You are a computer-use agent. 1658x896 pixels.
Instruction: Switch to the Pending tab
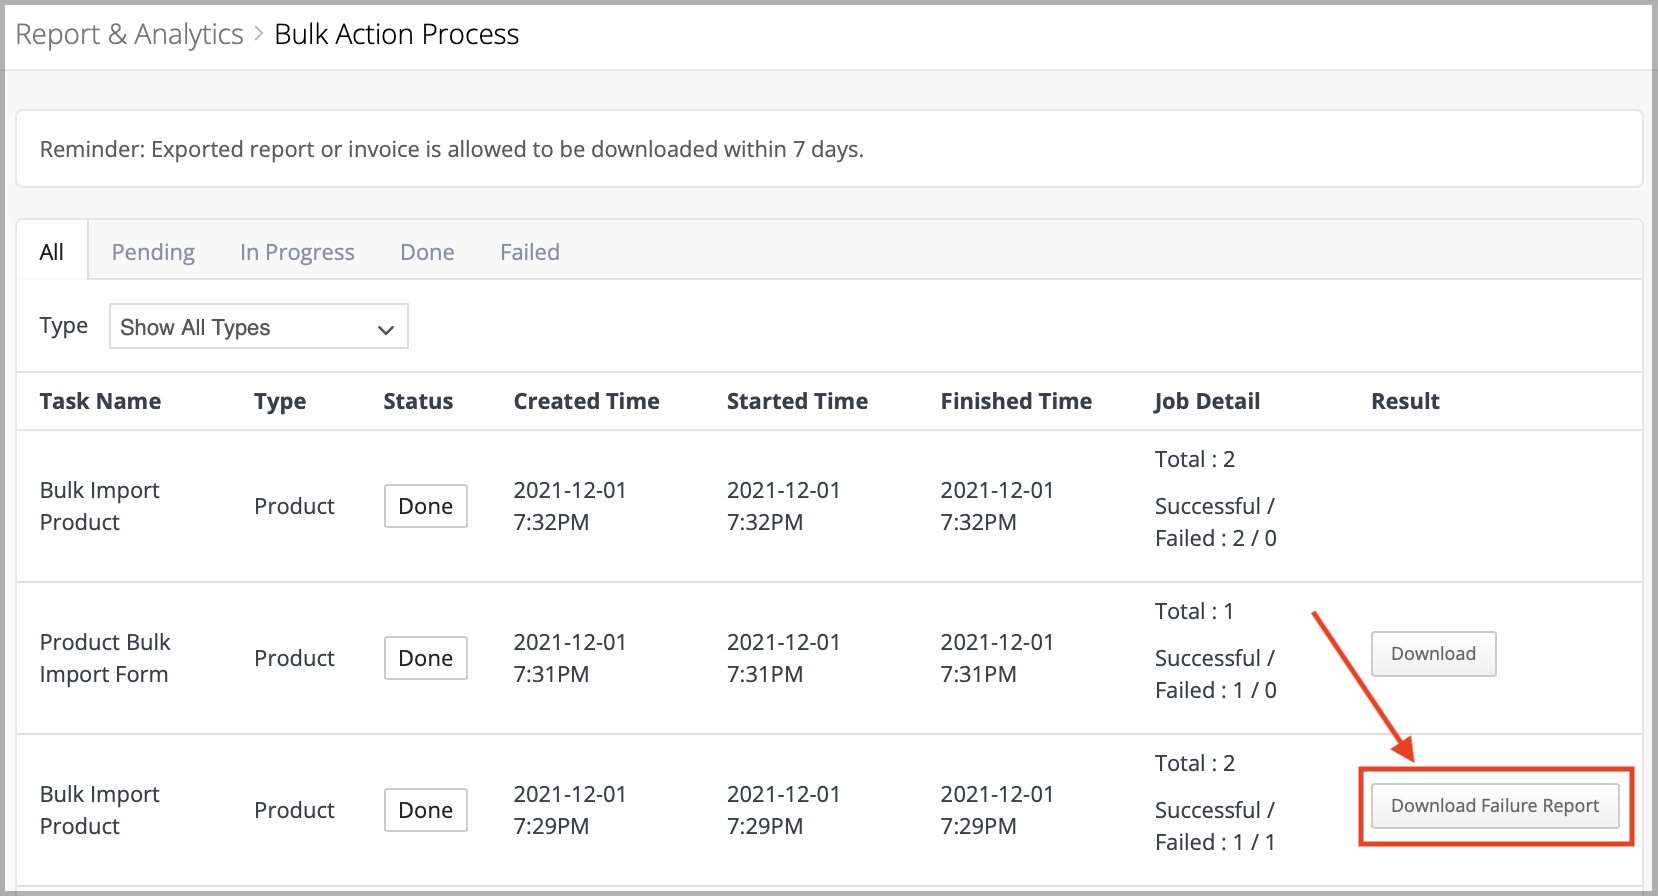153,252
